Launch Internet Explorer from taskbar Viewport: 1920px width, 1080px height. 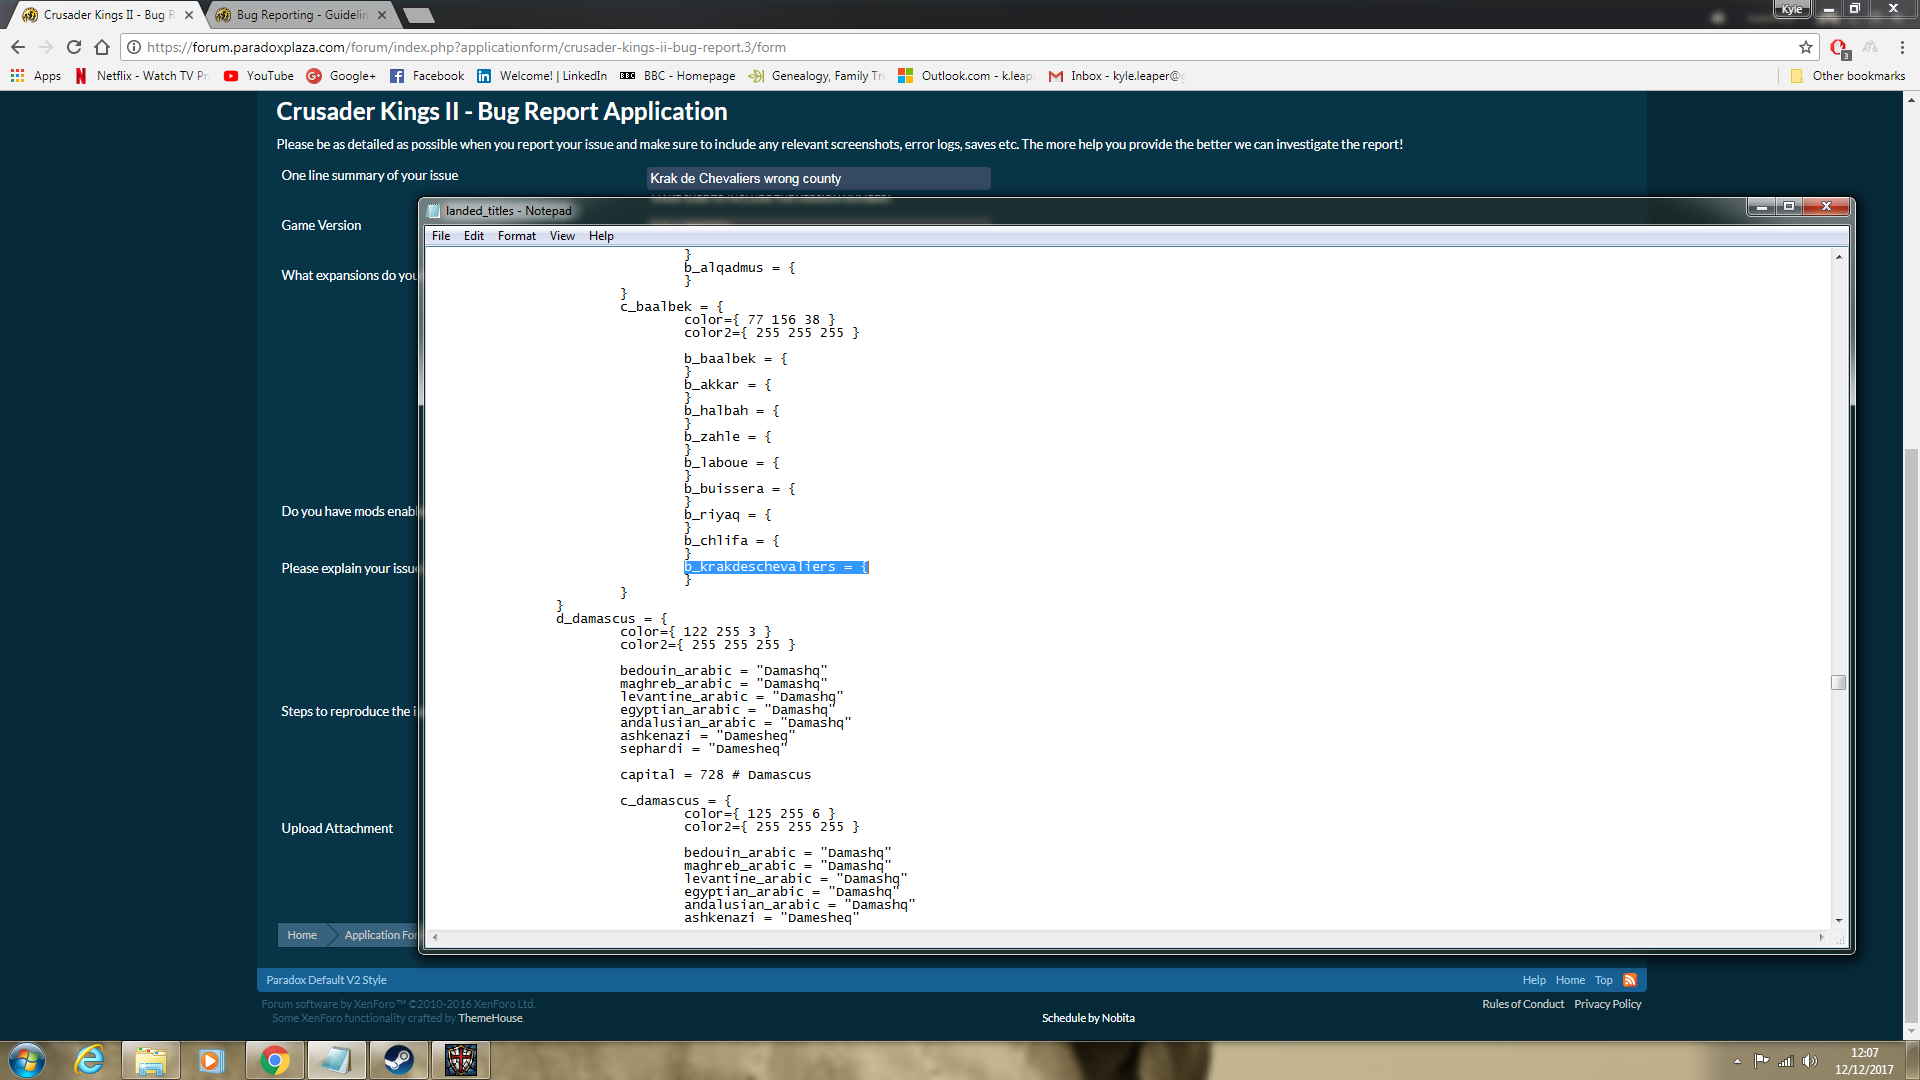pyautogui.click(x=89, y=1060)
